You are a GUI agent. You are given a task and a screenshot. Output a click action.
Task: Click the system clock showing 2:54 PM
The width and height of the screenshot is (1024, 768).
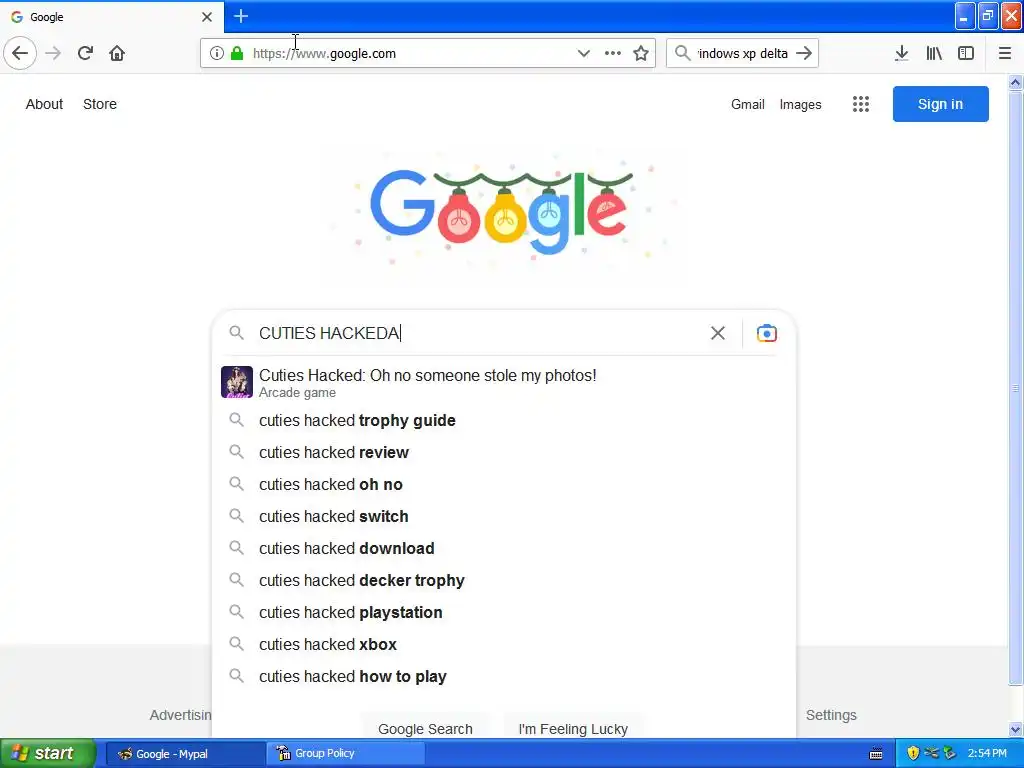[987, 754]
